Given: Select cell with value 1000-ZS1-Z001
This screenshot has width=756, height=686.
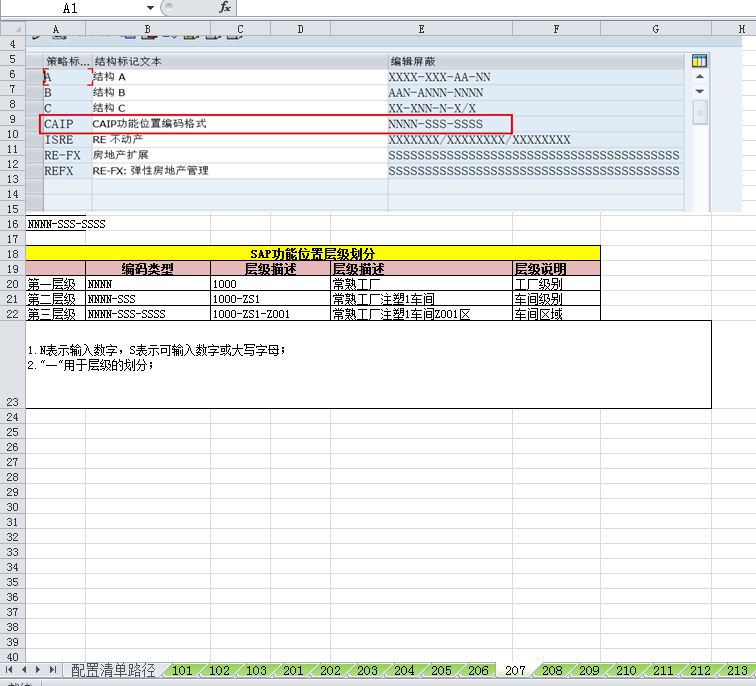Looking at the screenshot, I should click(270, 314).
